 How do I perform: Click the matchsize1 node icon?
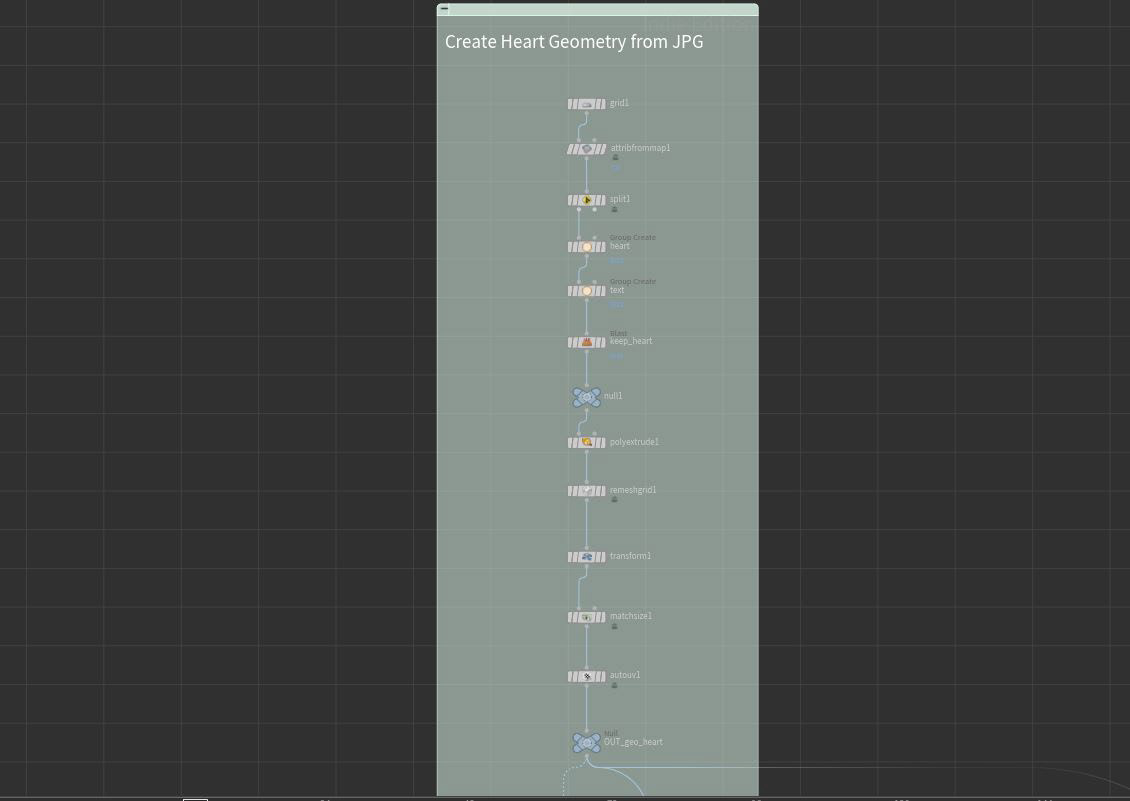pyautogui.click(x=587, y=617)
